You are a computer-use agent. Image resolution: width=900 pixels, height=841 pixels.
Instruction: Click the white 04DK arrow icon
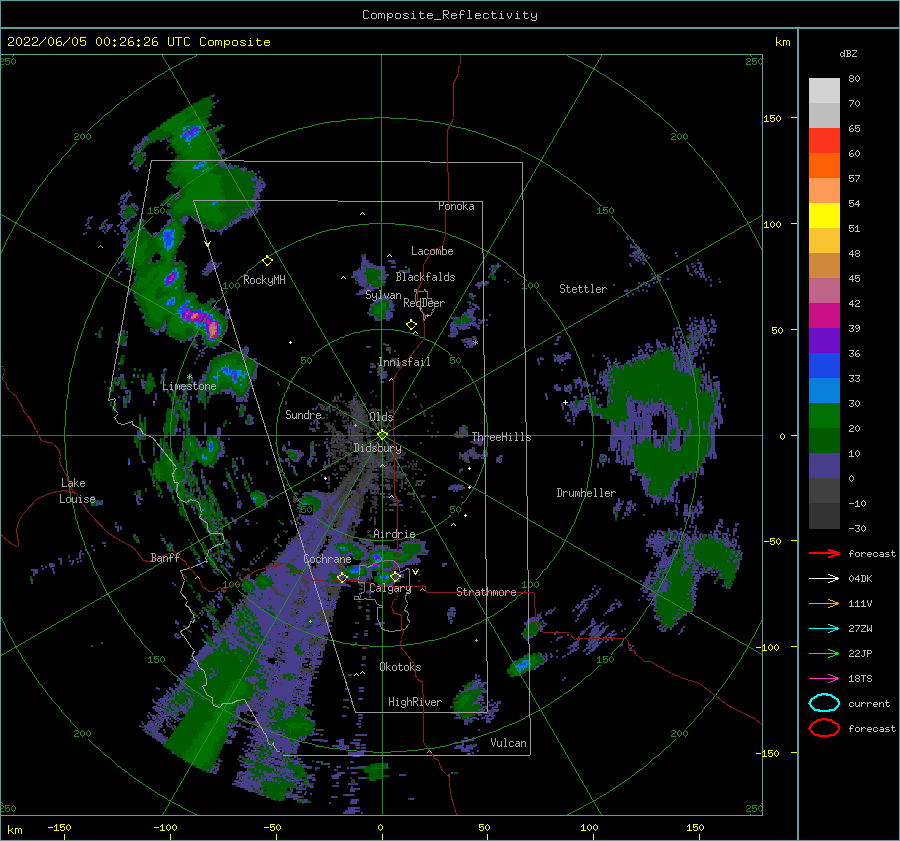824,578
